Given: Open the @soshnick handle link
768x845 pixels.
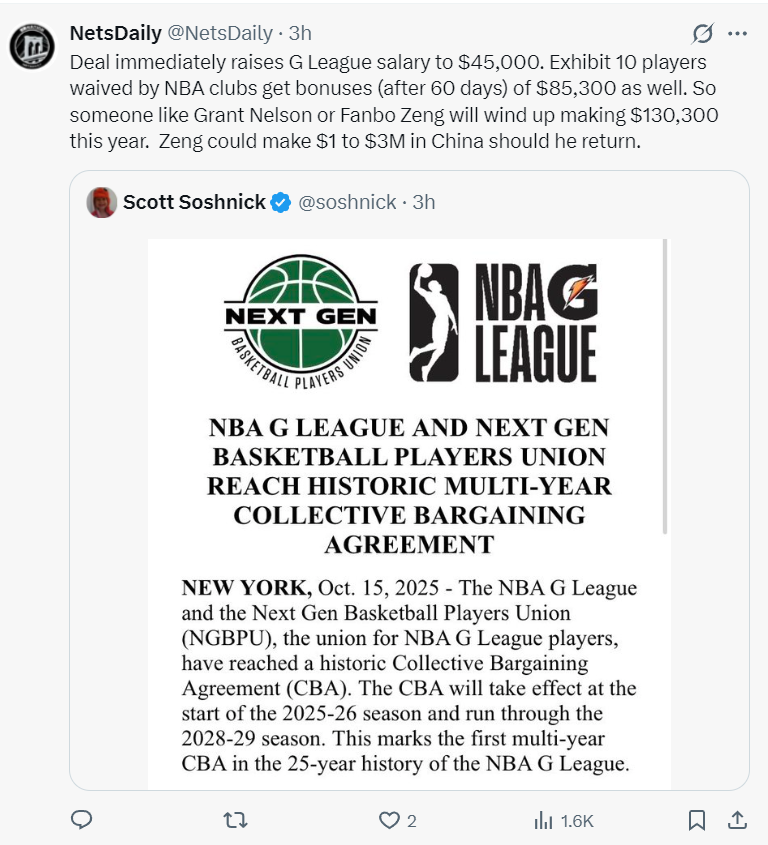Looking at the screenshot, I should (x=347, y=202).
